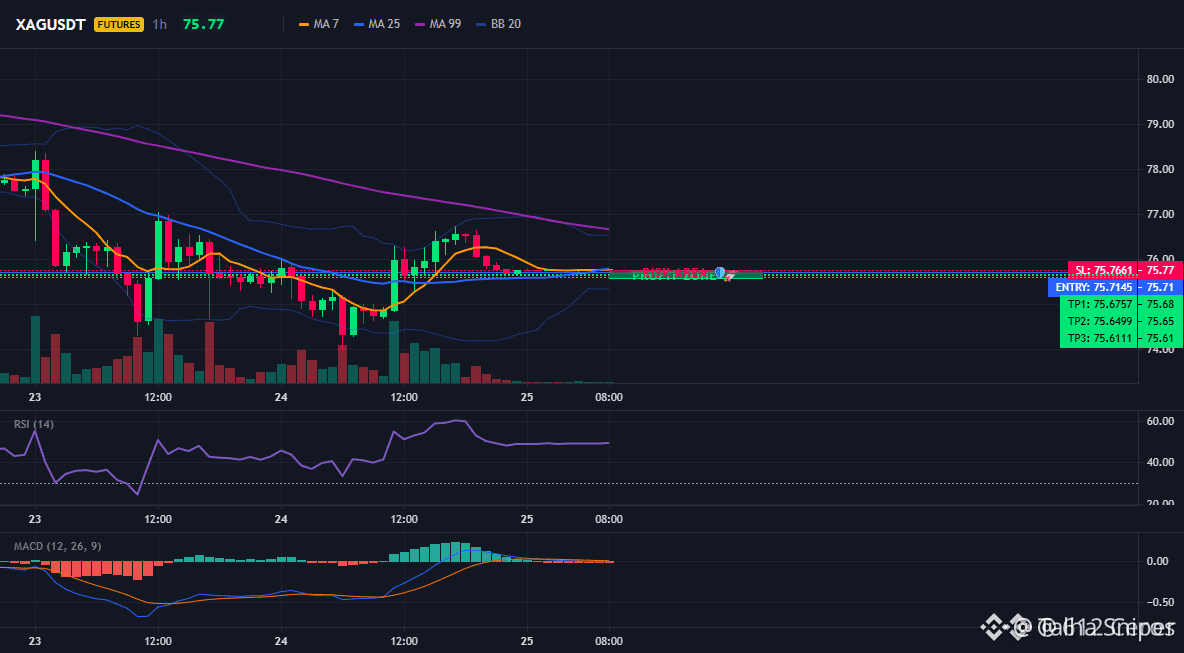
Task: Click the 60.00 RSI axis label
Action: (x=1160, y=421)
